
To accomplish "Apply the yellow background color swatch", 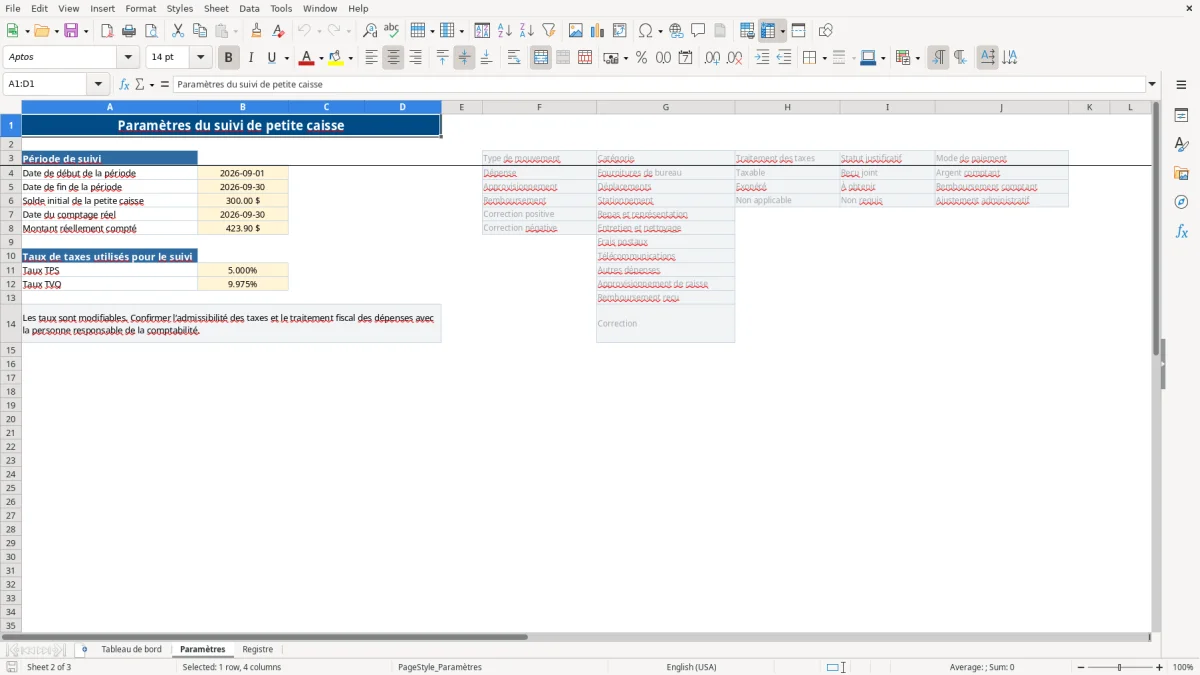I will pos(336,58).
